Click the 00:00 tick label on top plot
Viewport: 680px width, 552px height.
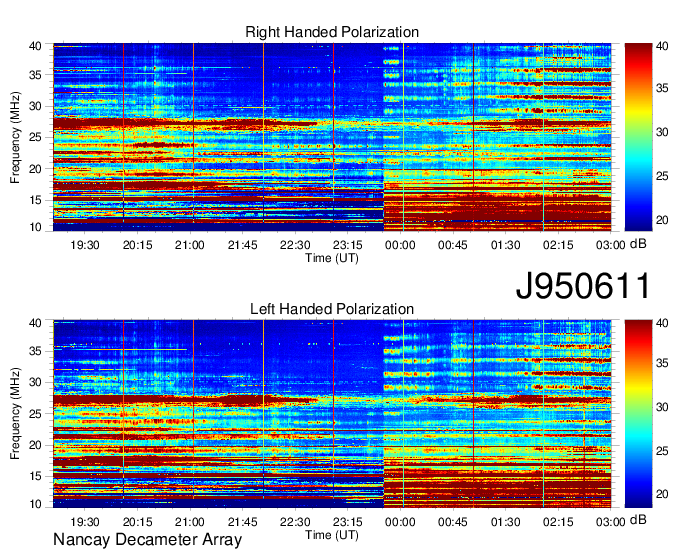[x=400, y=245]
